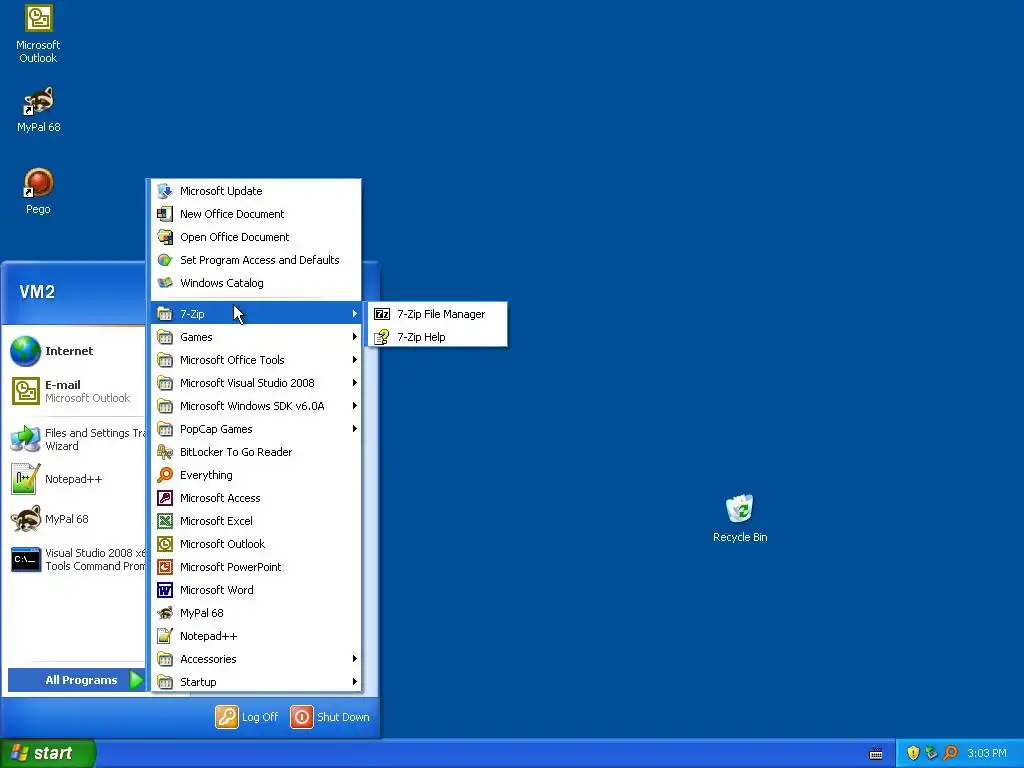Expand the Accessories submenu arrow
This screenshot has width=1024, height=768.
355,659
